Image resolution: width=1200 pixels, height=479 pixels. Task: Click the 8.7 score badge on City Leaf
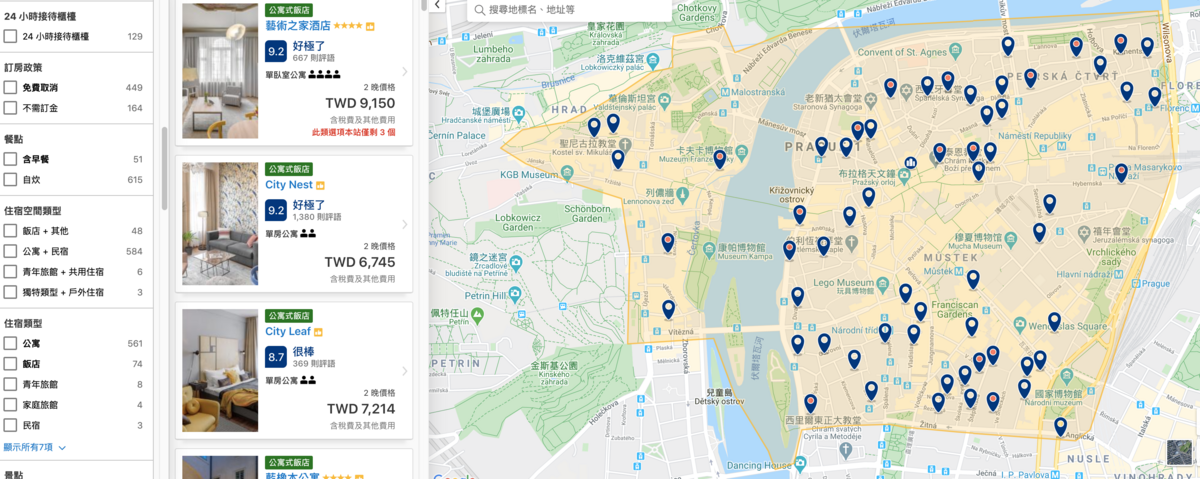[276, 357]
